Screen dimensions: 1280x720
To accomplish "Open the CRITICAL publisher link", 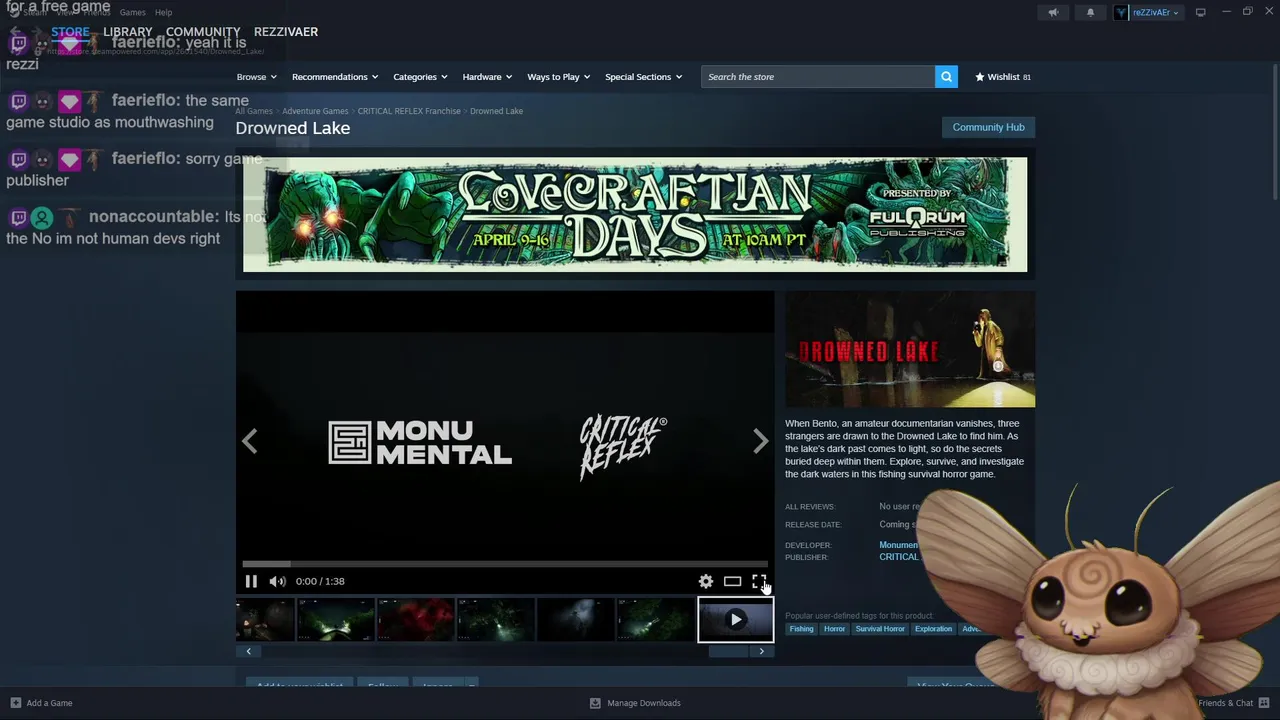I will pos(899,557).
